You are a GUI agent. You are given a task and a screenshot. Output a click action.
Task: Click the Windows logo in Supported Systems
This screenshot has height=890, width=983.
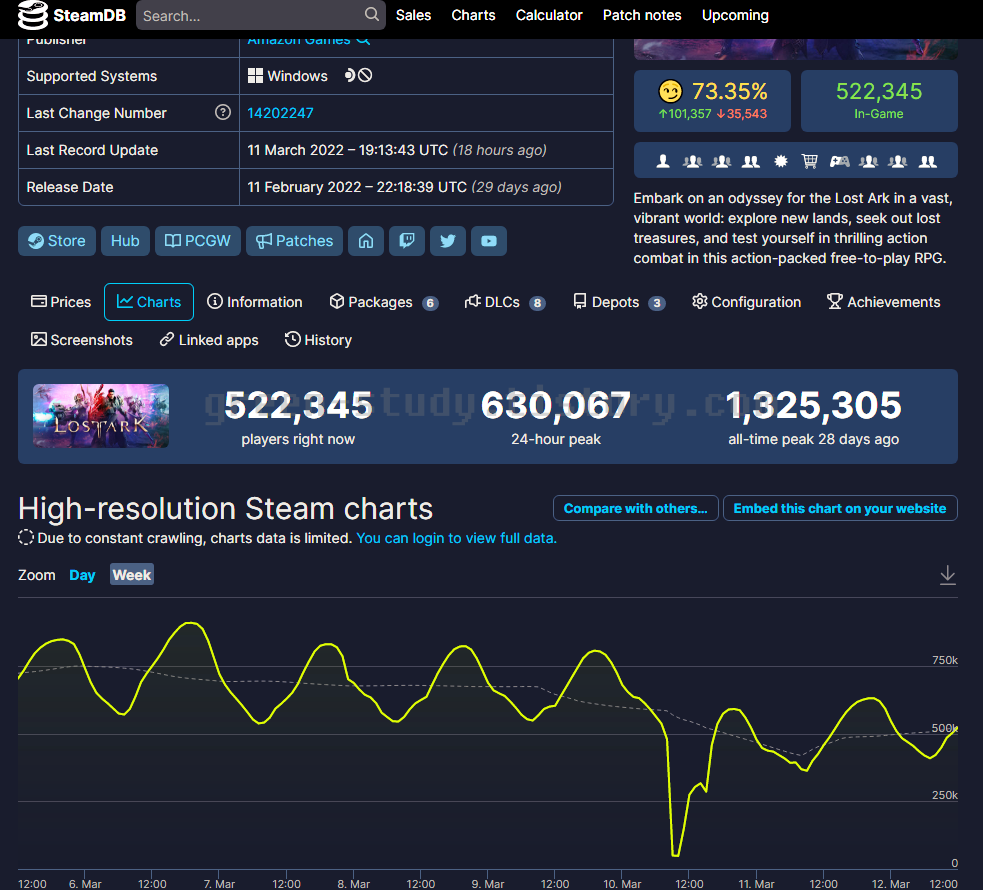(255, 76)
